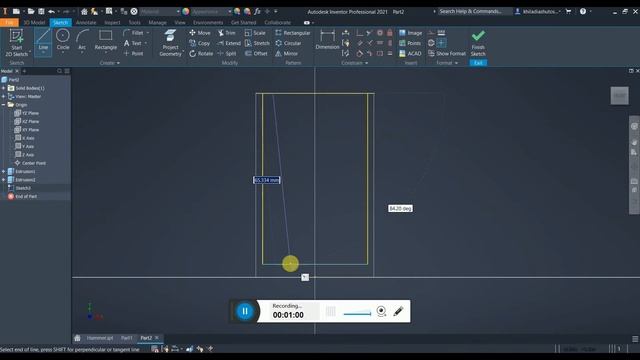Select Sketch3 in model browser

click(x=19, y=188)
